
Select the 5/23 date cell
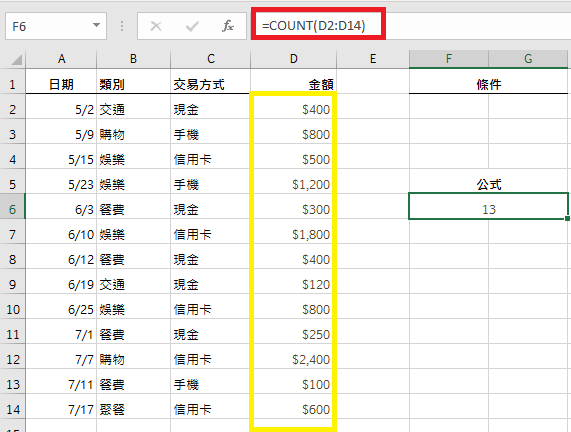click(x=61, y=185)
